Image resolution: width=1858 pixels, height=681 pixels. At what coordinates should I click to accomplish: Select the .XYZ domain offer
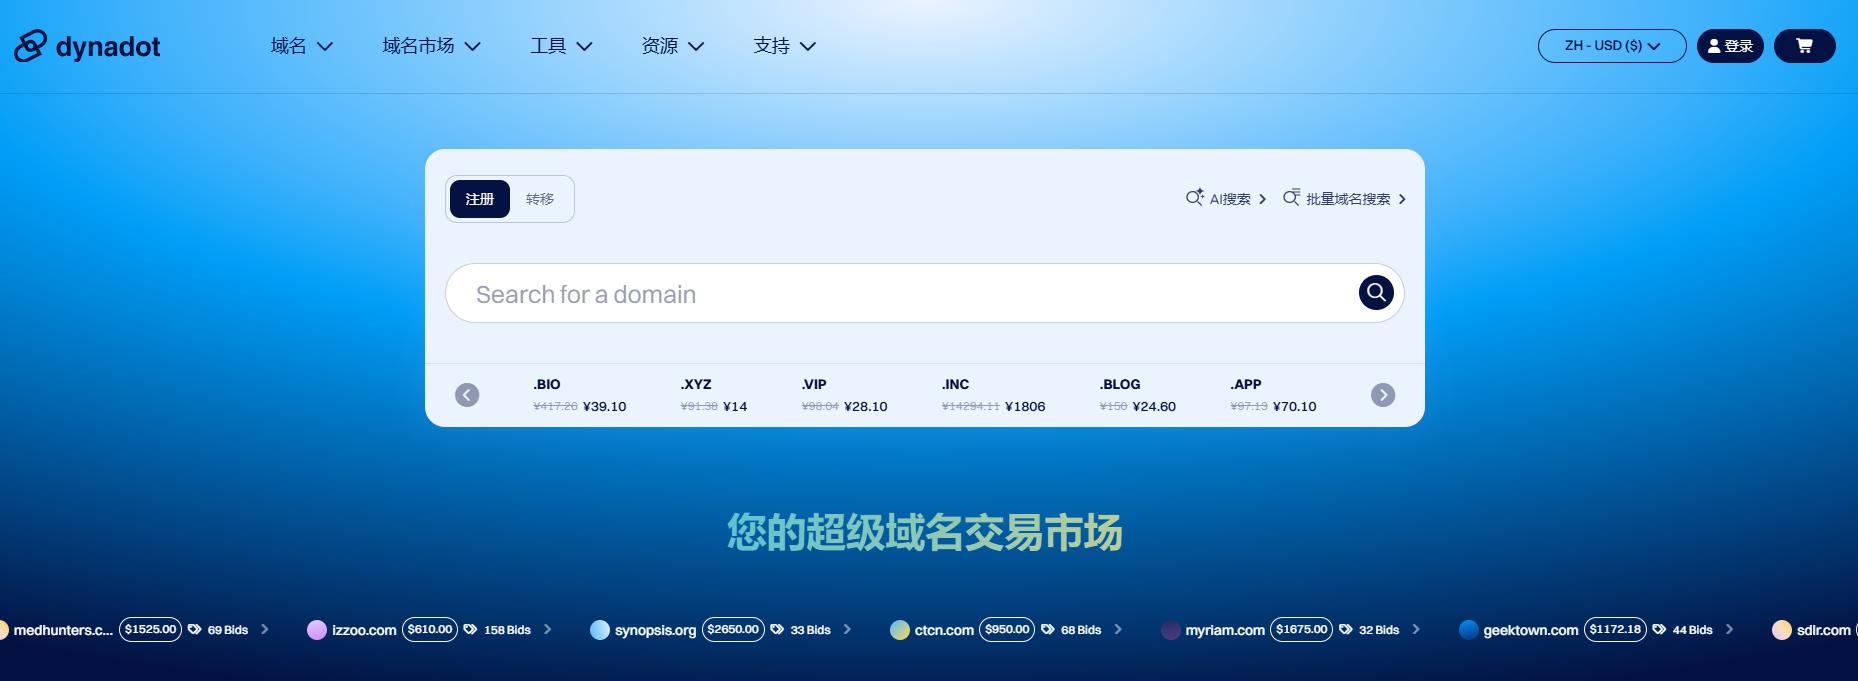tap(713, 395)
